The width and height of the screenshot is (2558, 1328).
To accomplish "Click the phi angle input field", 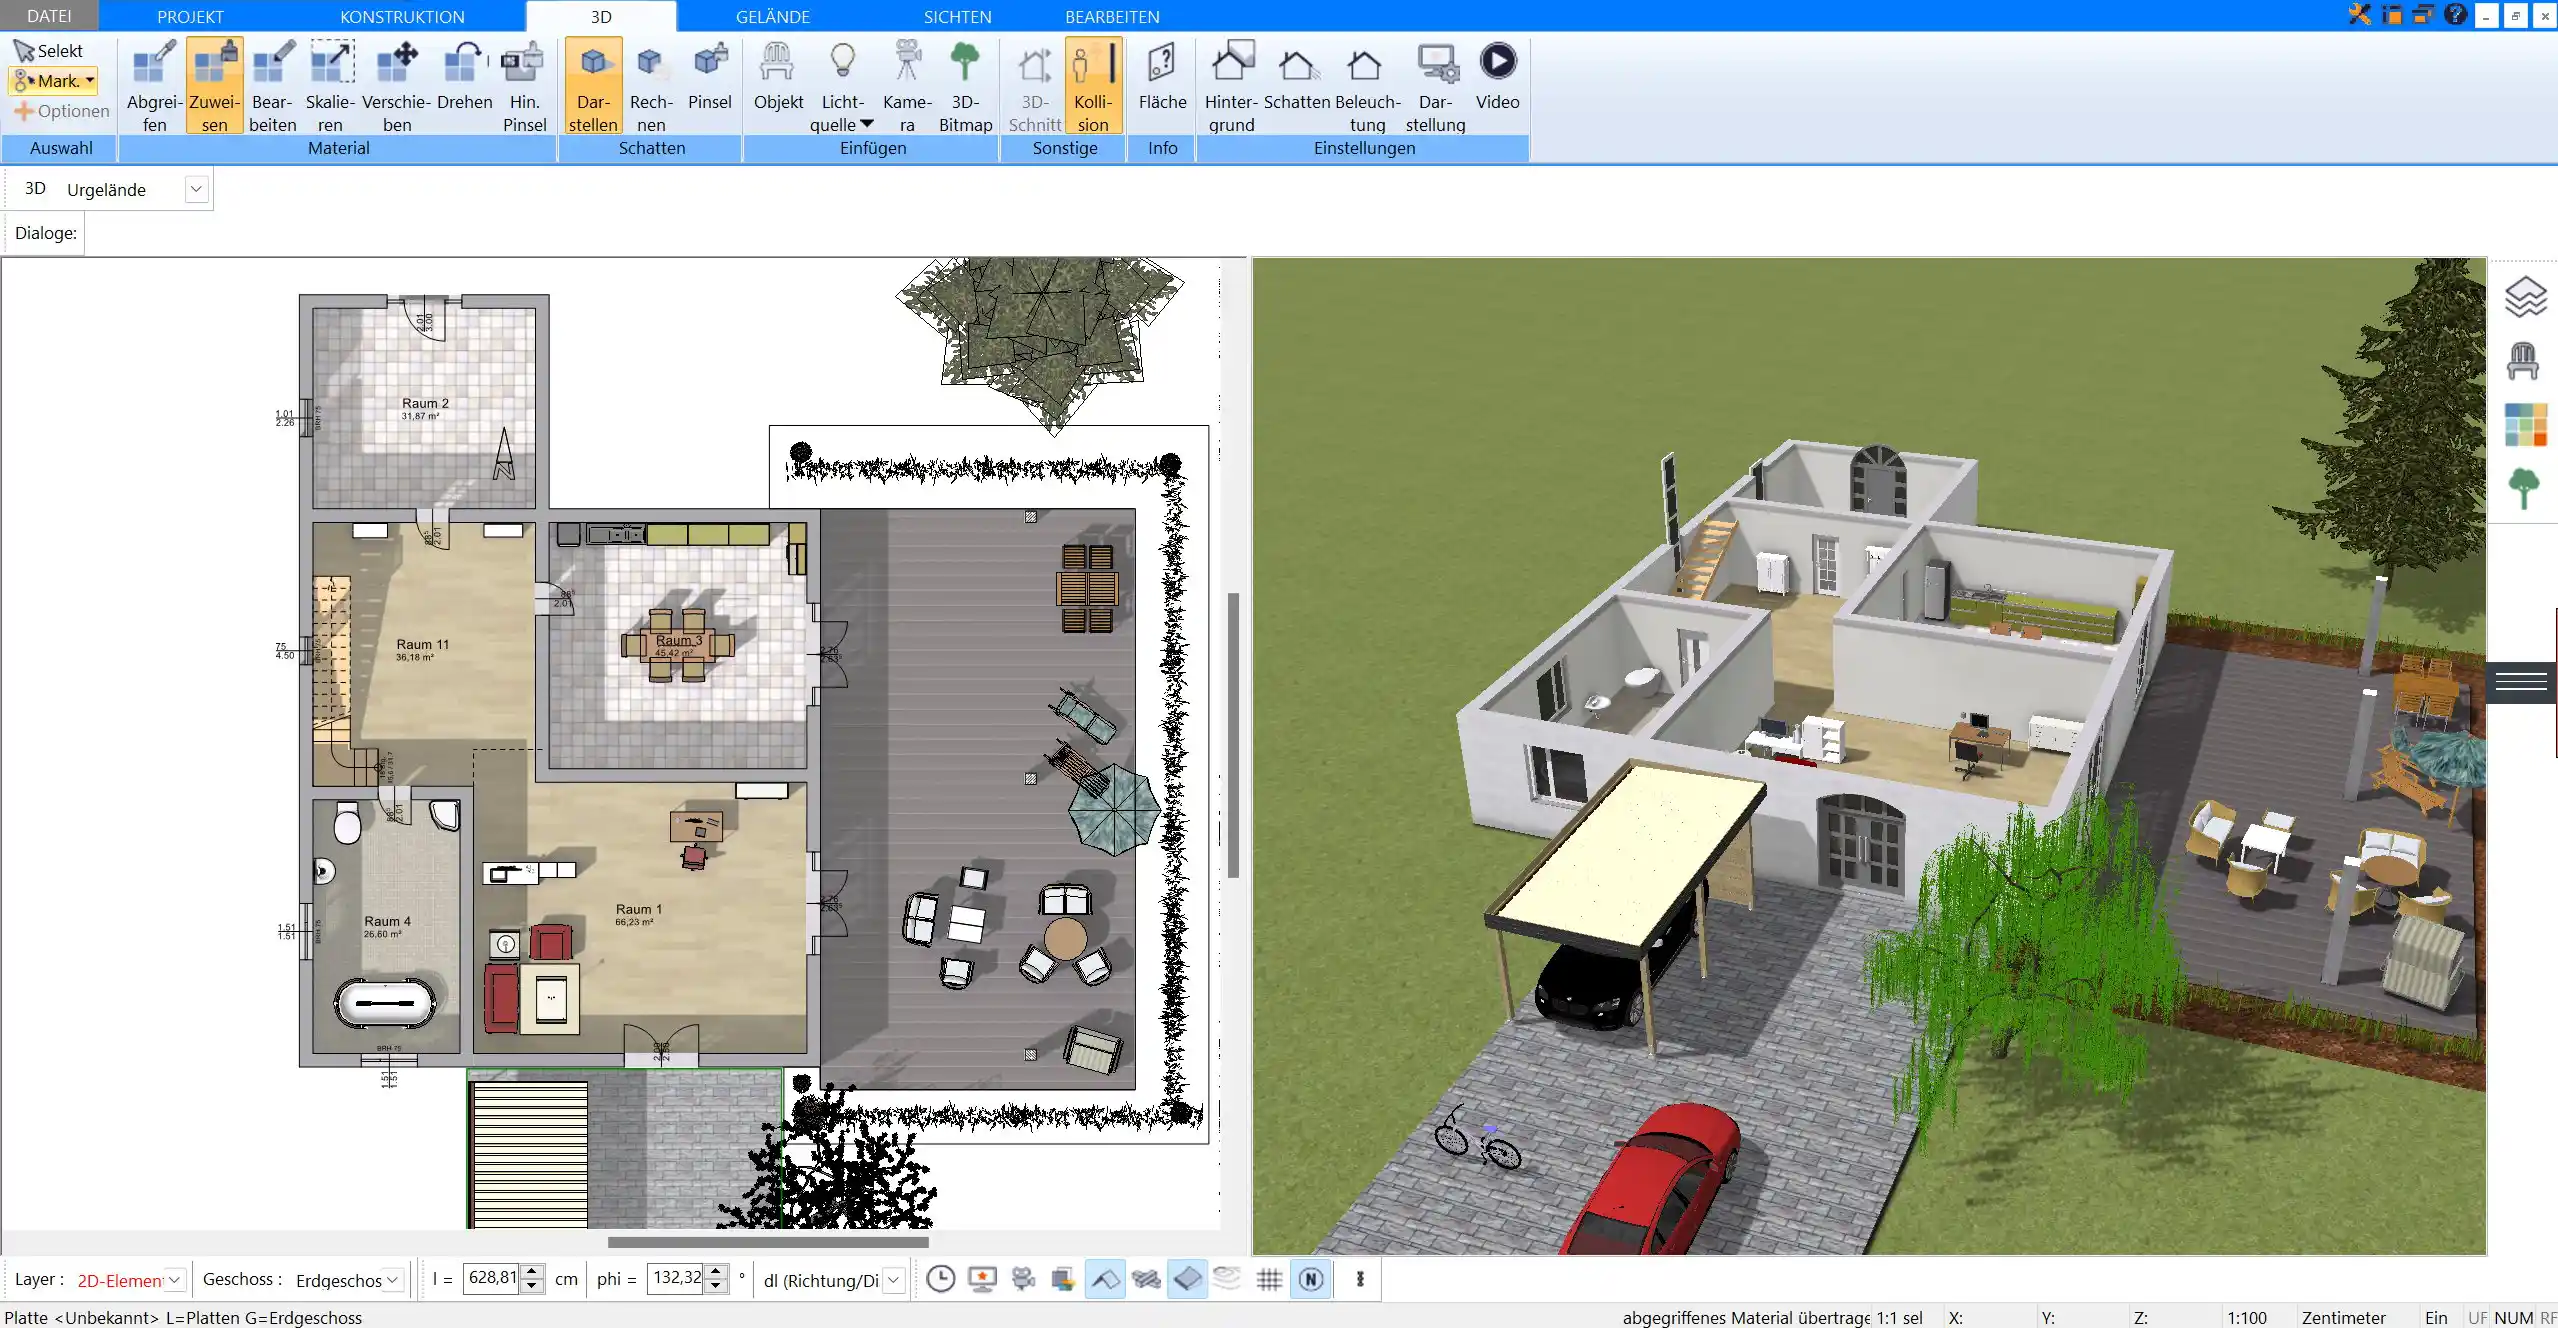I will point(676,1278).
